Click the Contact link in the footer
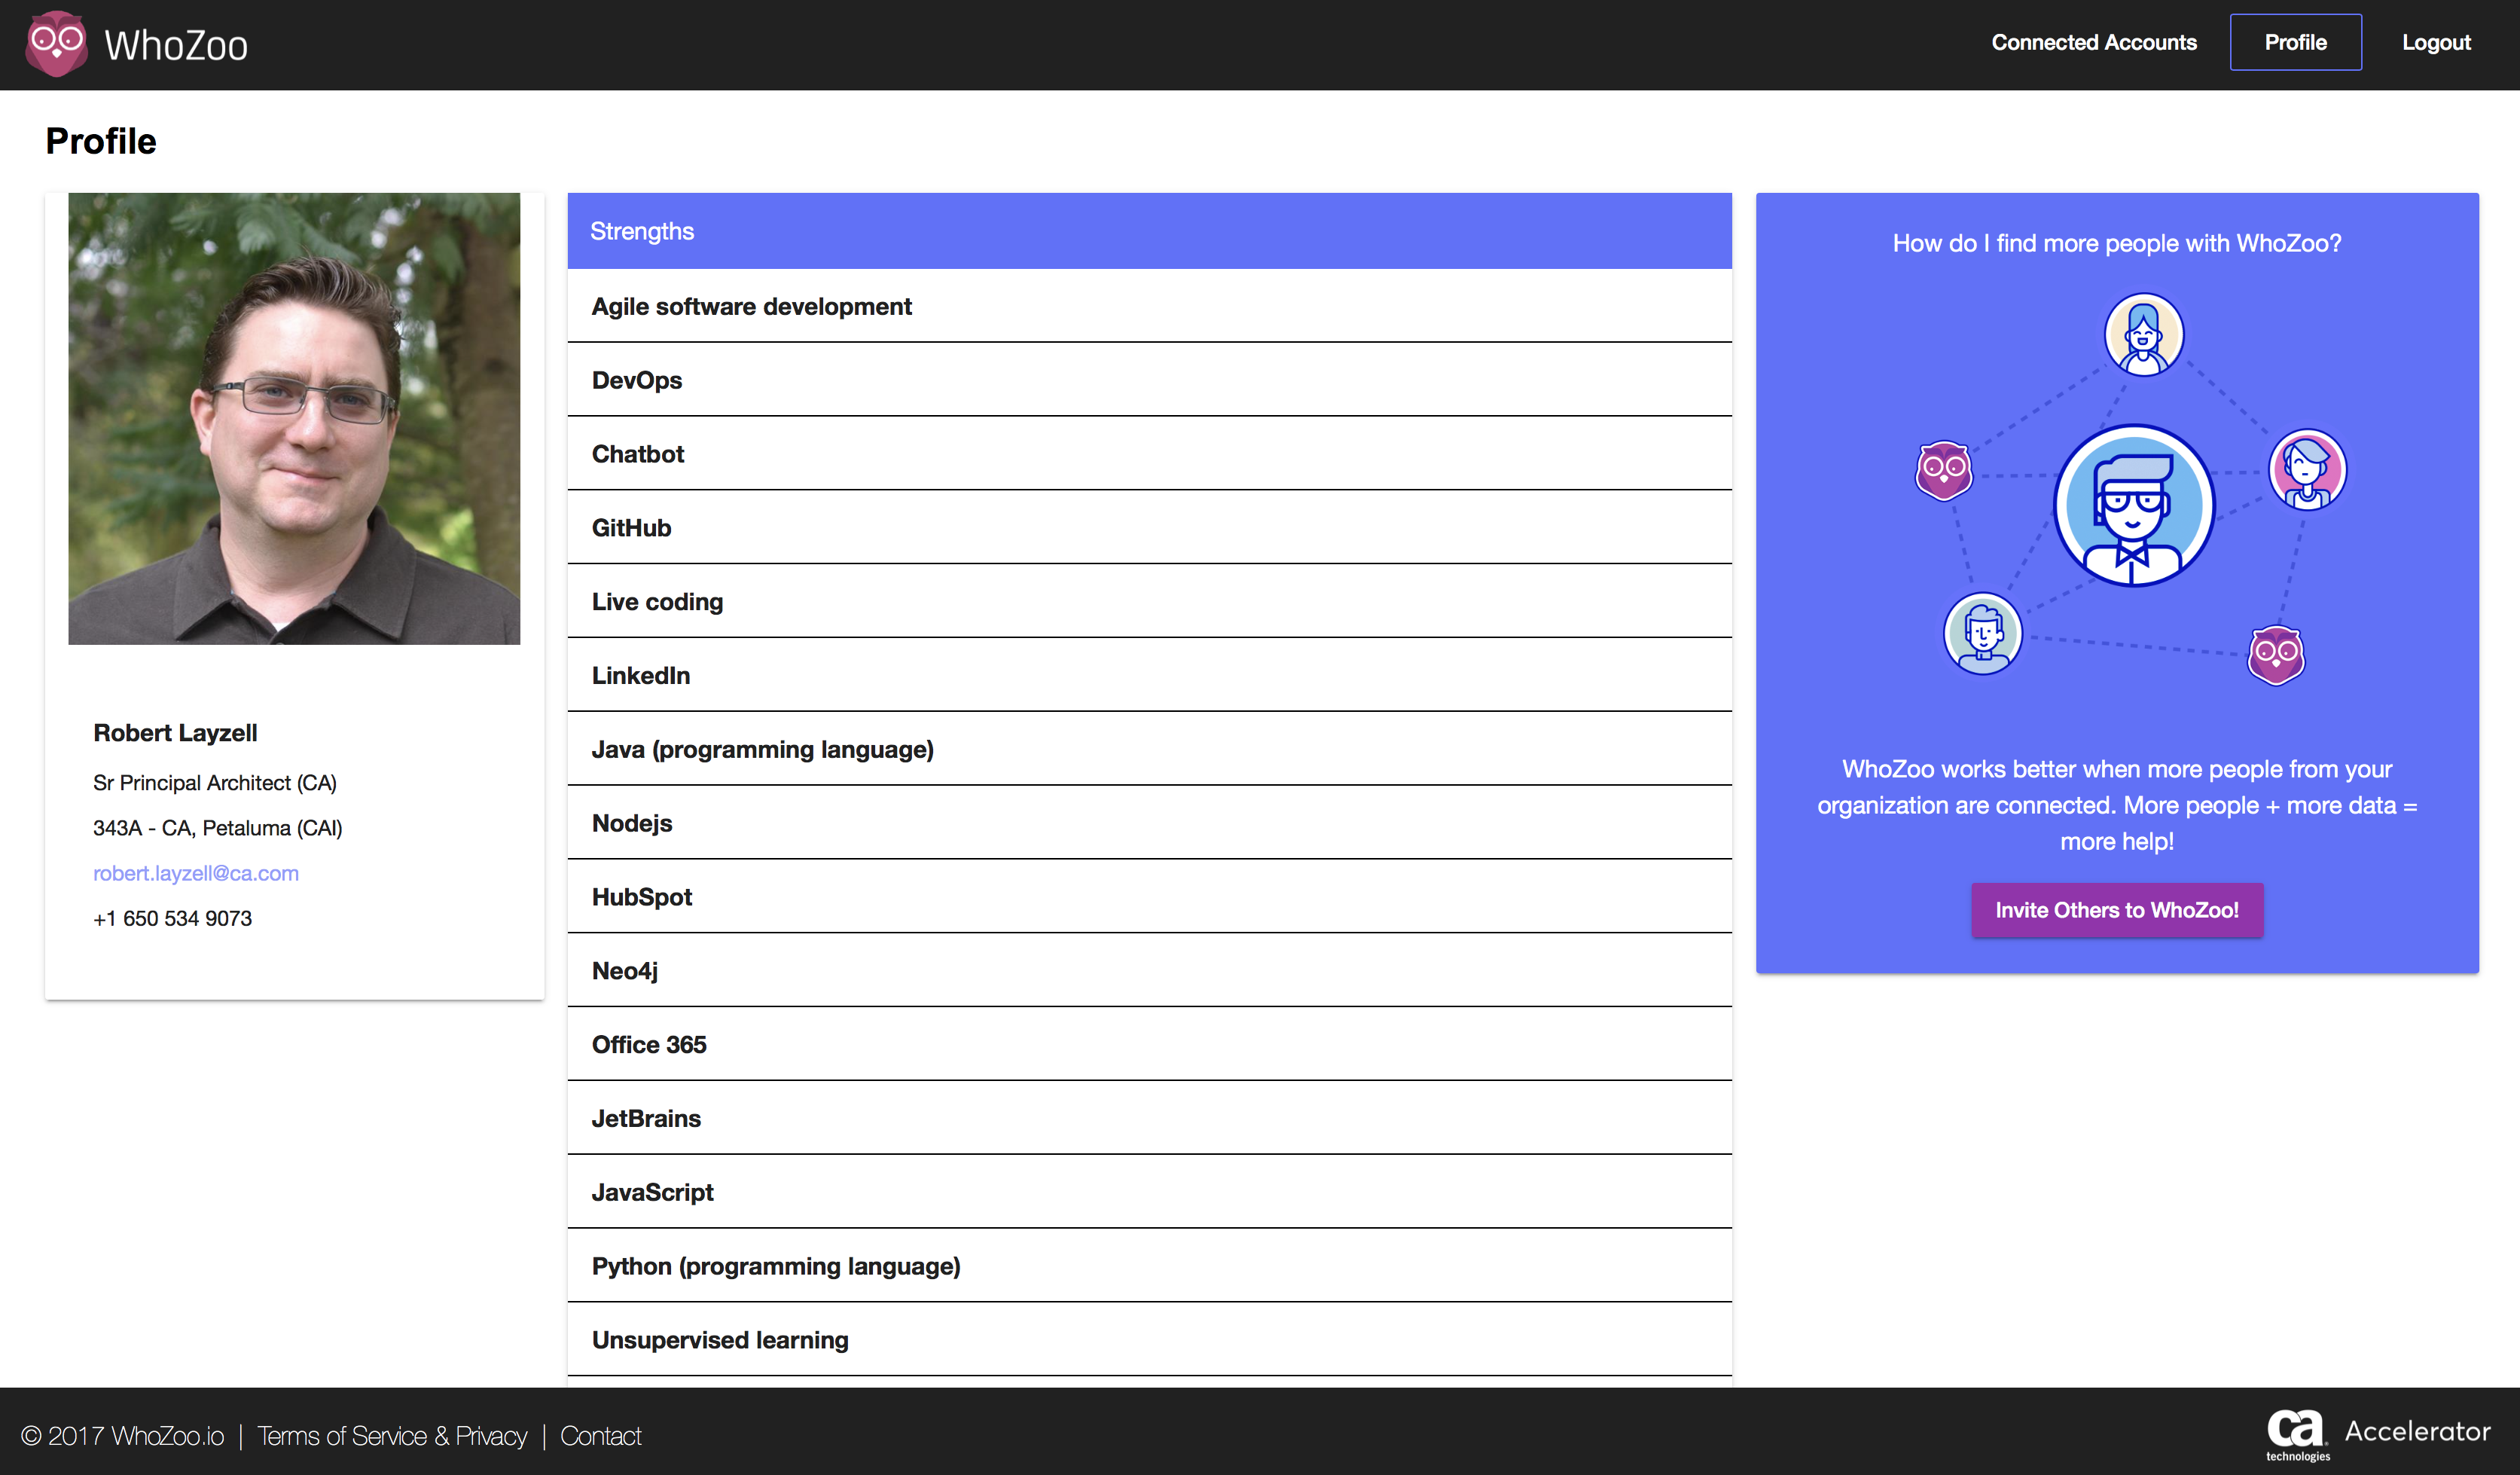The image size is (2520, 1475). tap(601, 1436)
